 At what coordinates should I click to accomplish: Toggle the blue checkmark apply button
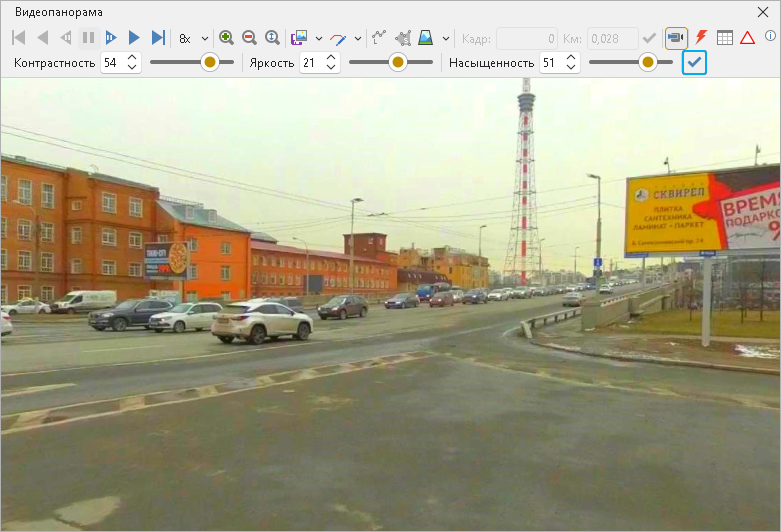[694, 62]
